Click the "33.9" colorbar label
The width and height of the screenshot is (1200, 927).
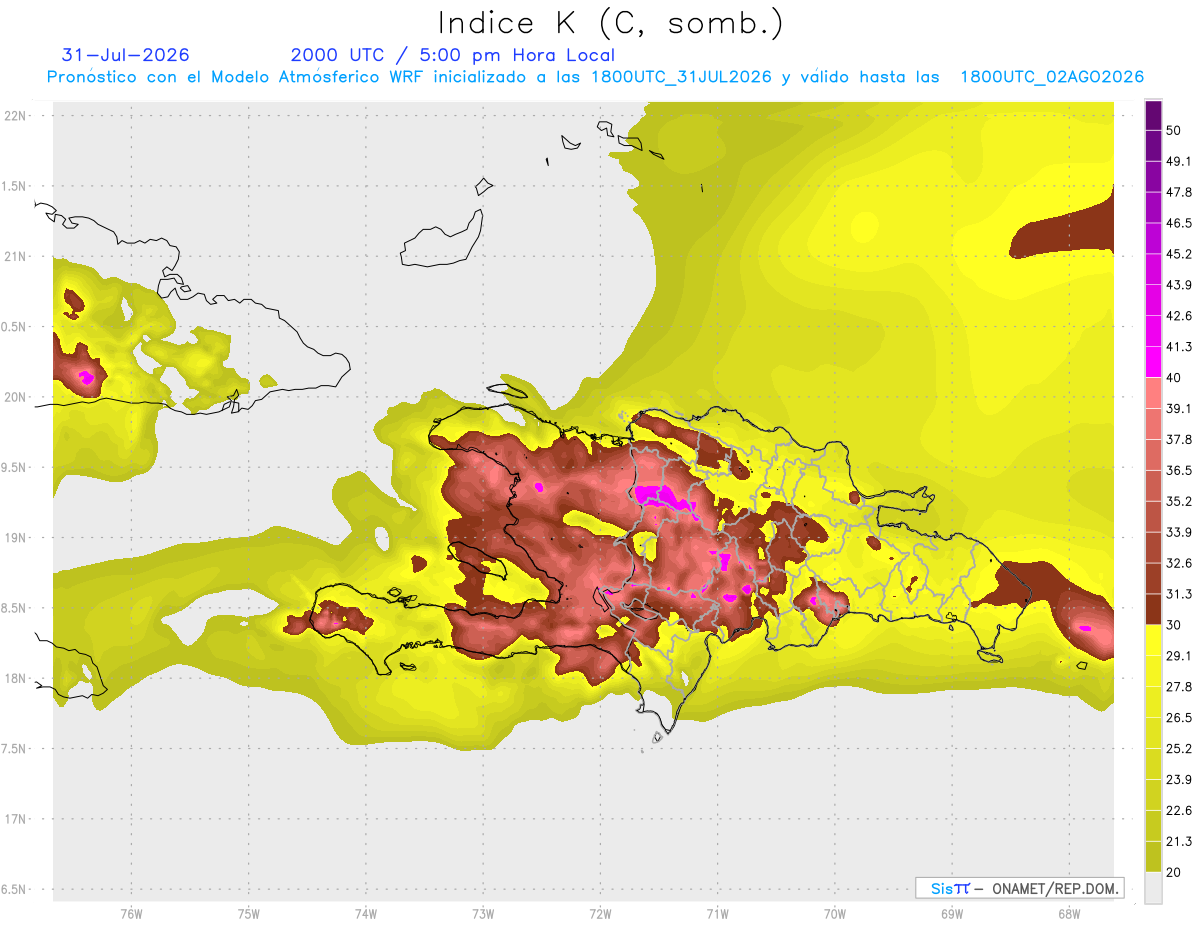(x=1179, y=532)
